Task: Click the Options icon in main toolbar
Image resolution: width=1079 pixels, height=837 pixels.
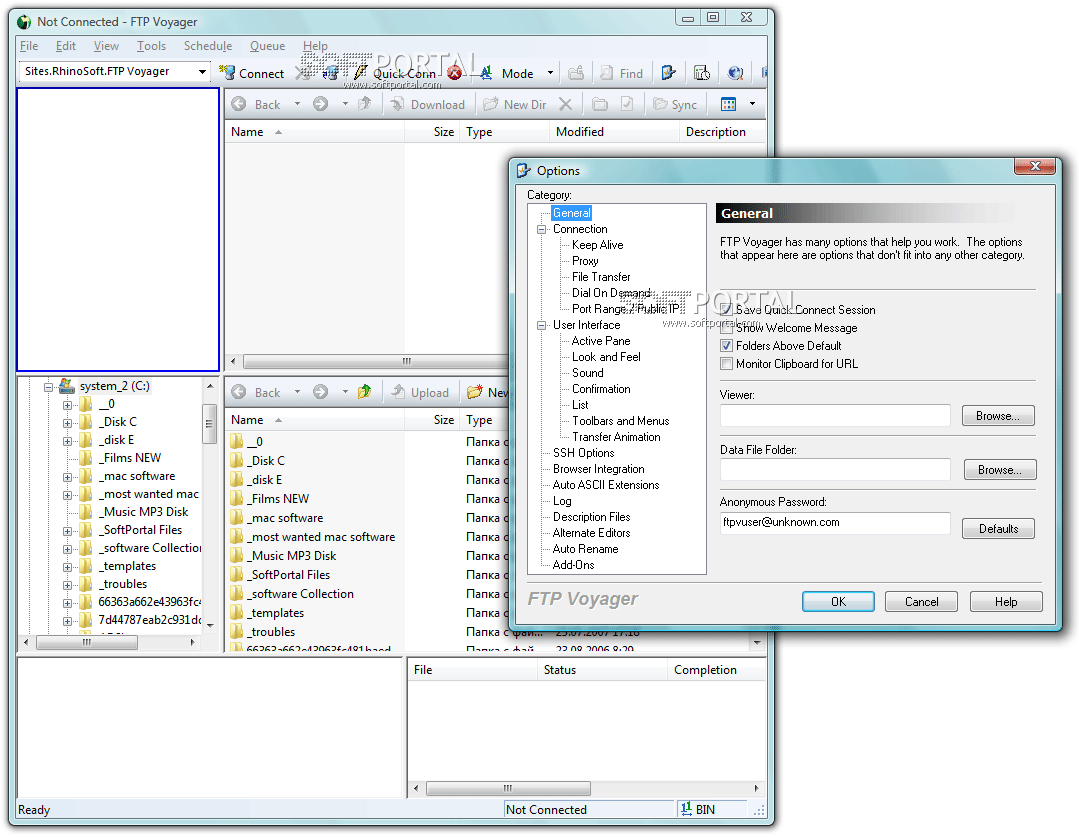Action: 668,73
